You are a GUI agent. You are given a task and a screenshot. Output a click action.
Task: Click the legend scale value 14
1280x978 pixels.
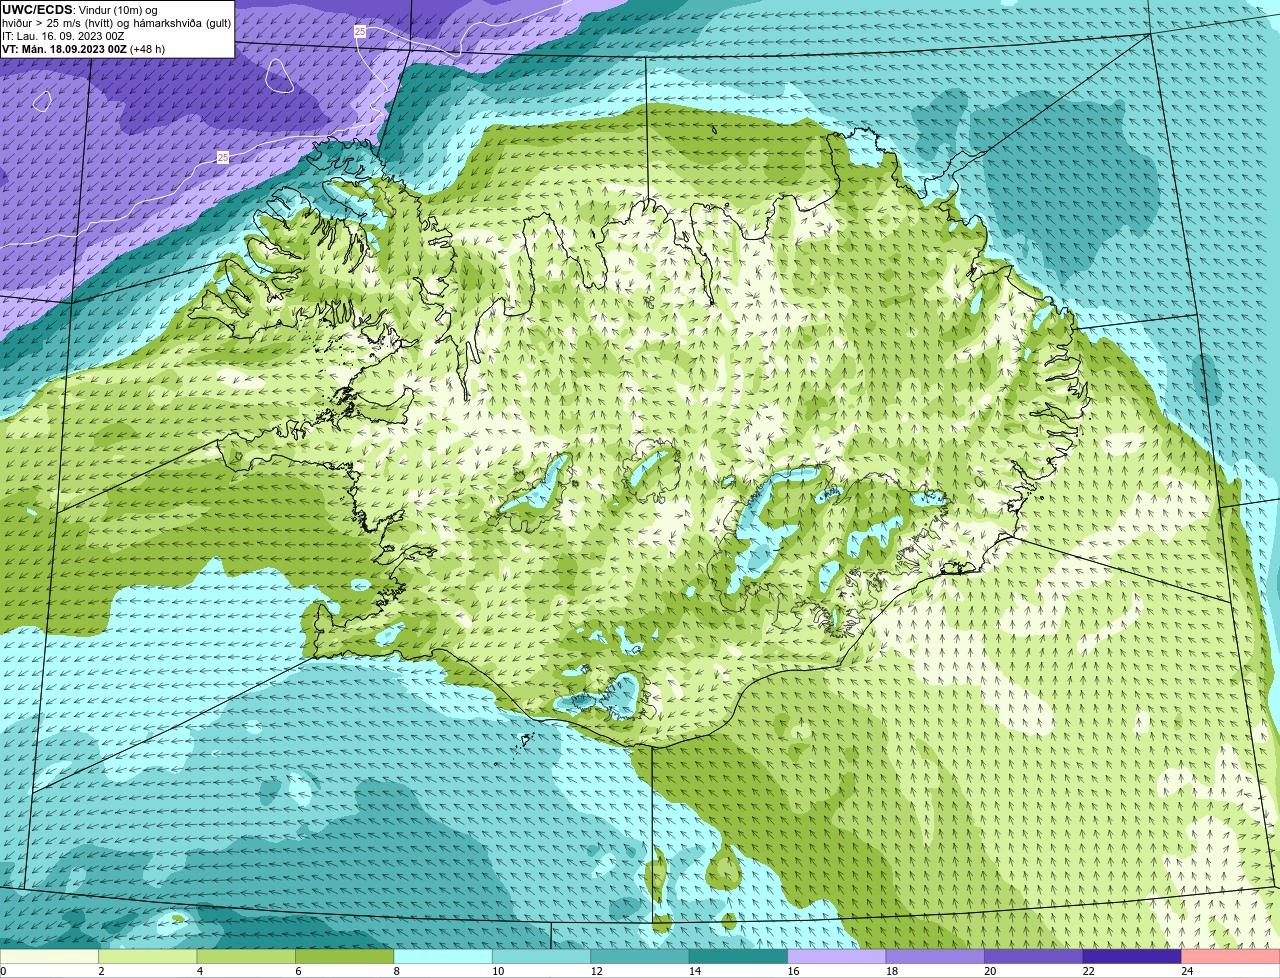pyautogui.click(x=695, y=971)
